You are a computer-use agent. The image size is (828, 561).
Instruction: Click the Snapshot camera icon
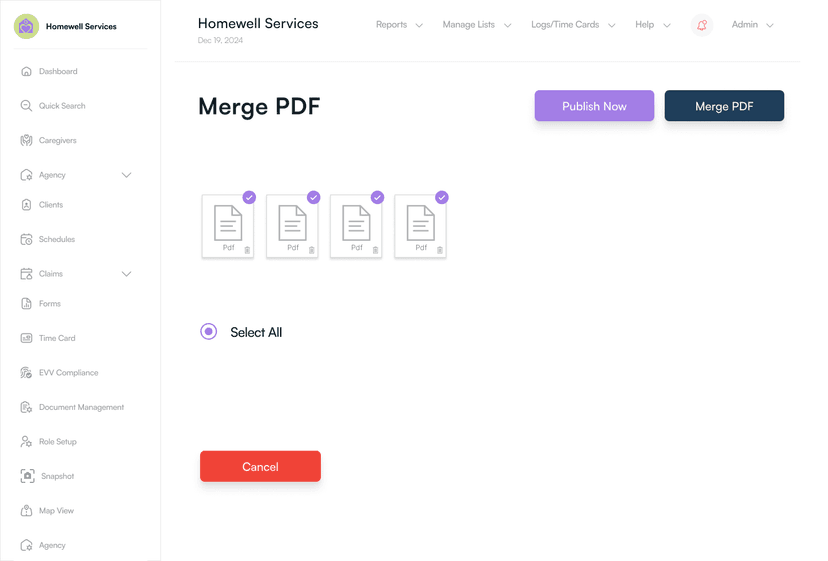[x=28, y=477]
